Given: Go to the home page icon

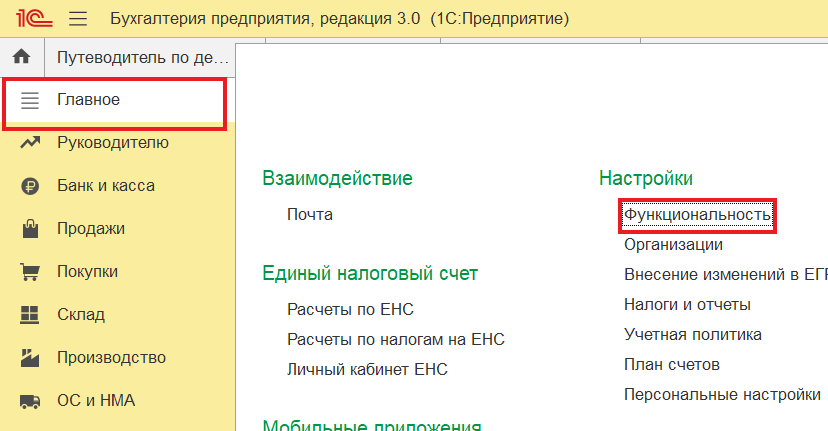Looking at the screenshot, I should (22, 57).
